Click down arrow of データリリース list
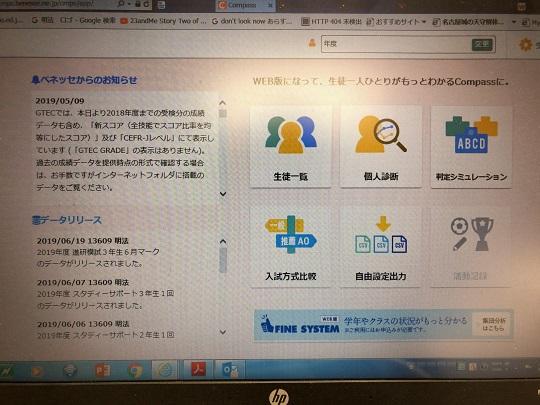The image size is (540, 405). click(223, 332)
